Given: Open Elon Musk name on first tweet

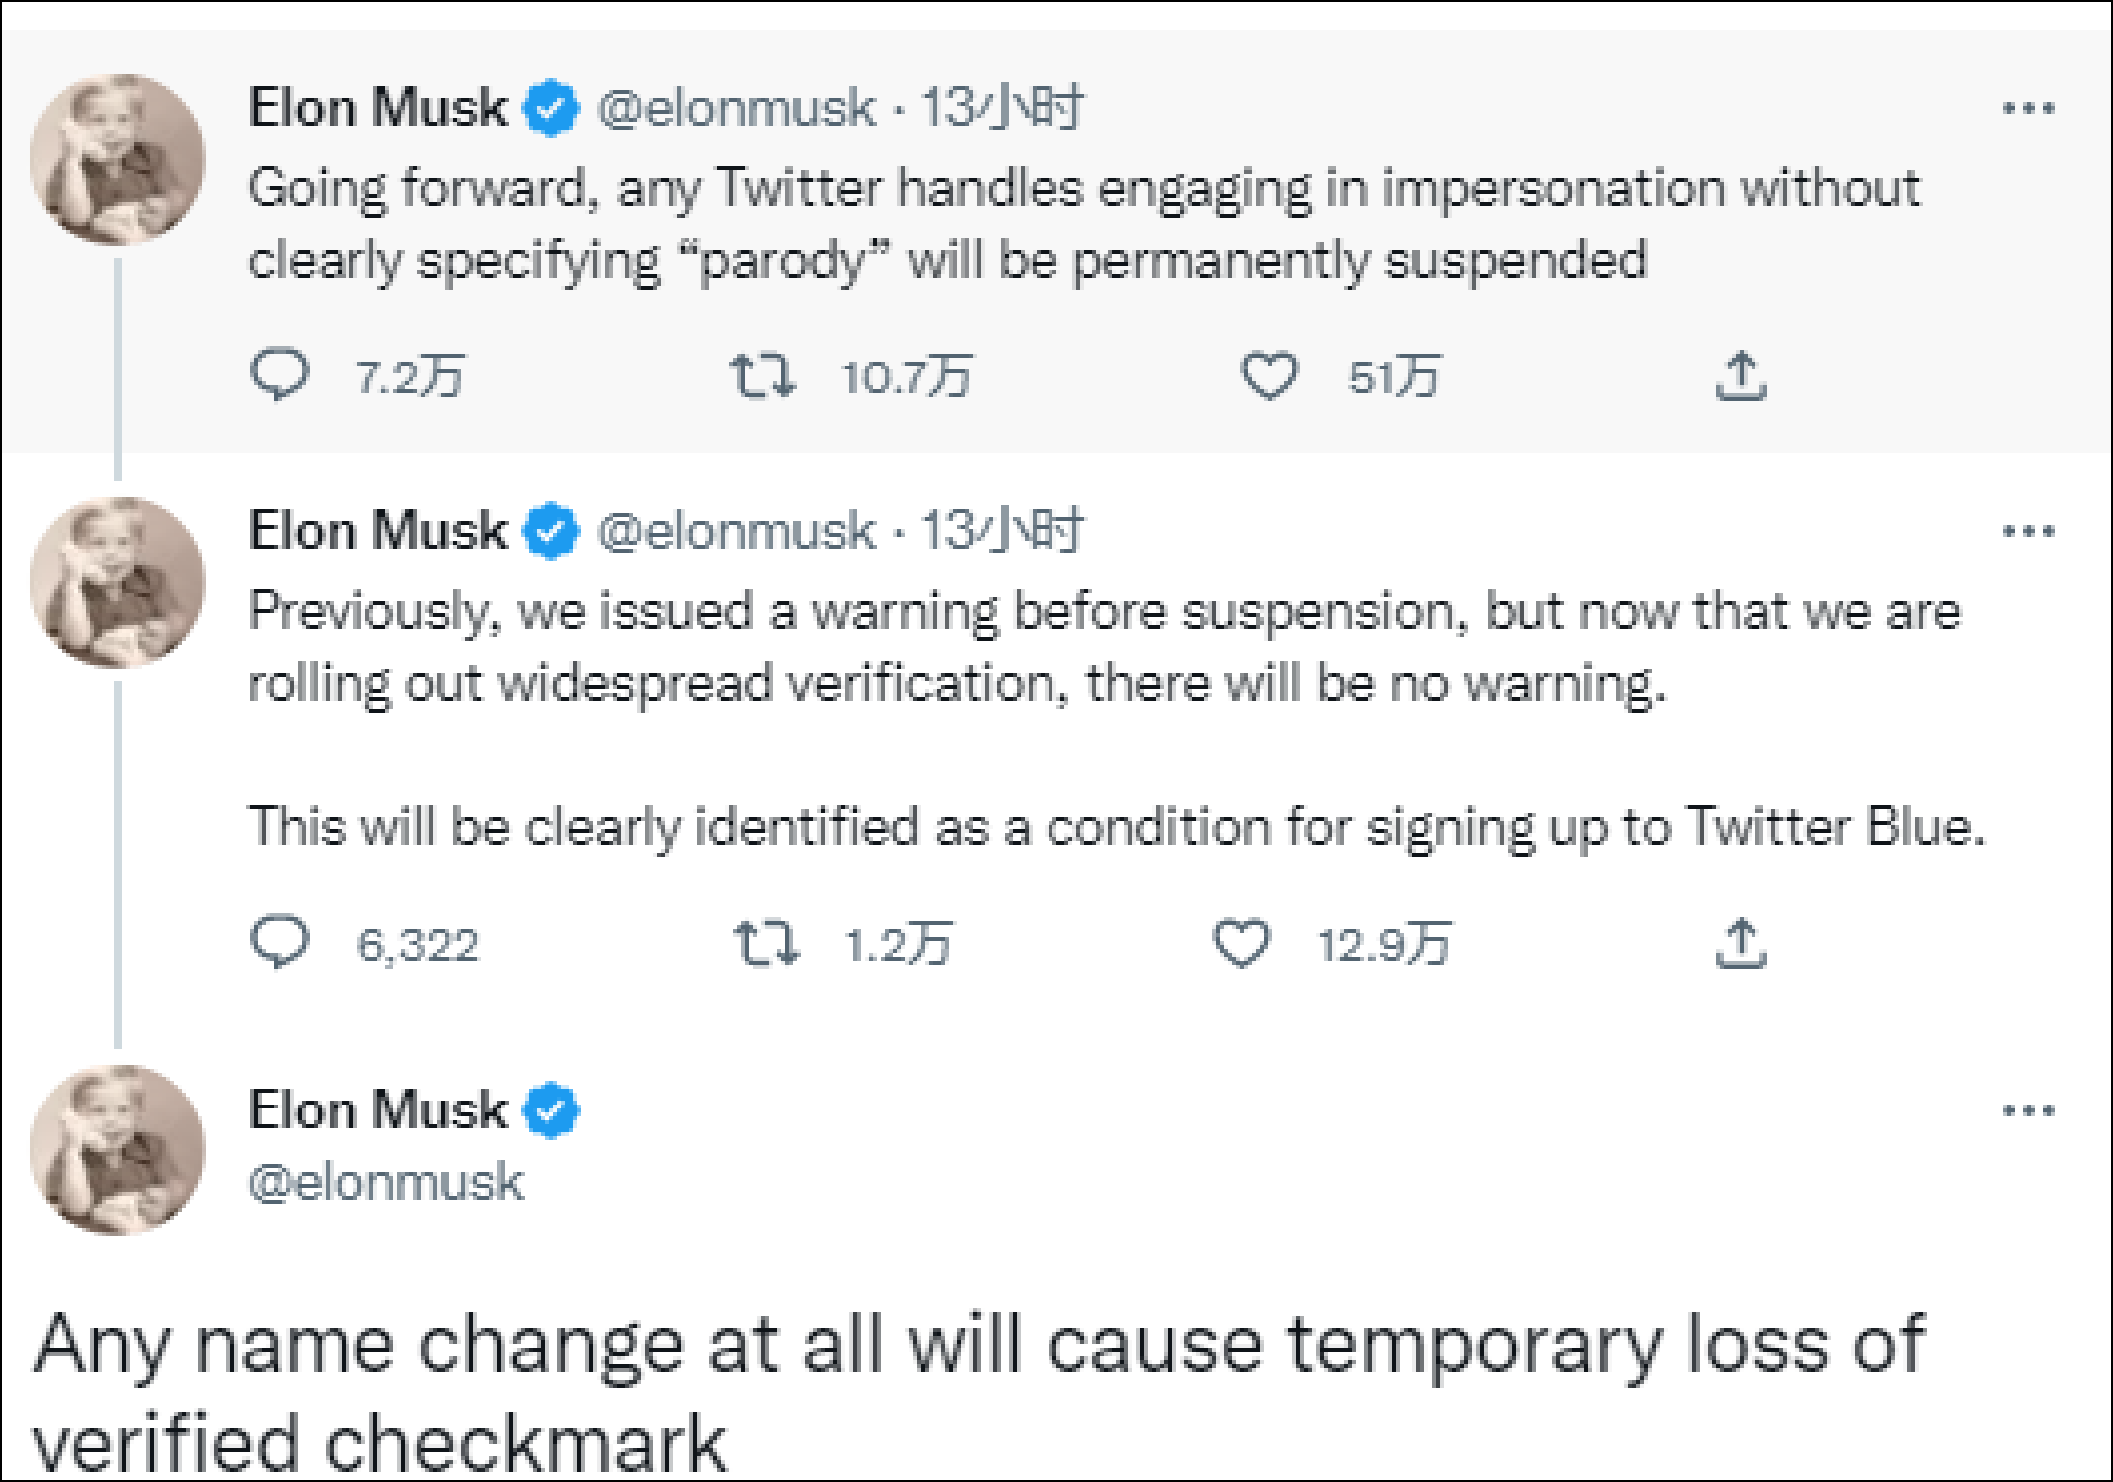Looking at the screenshot, I should tap(377, 107).
